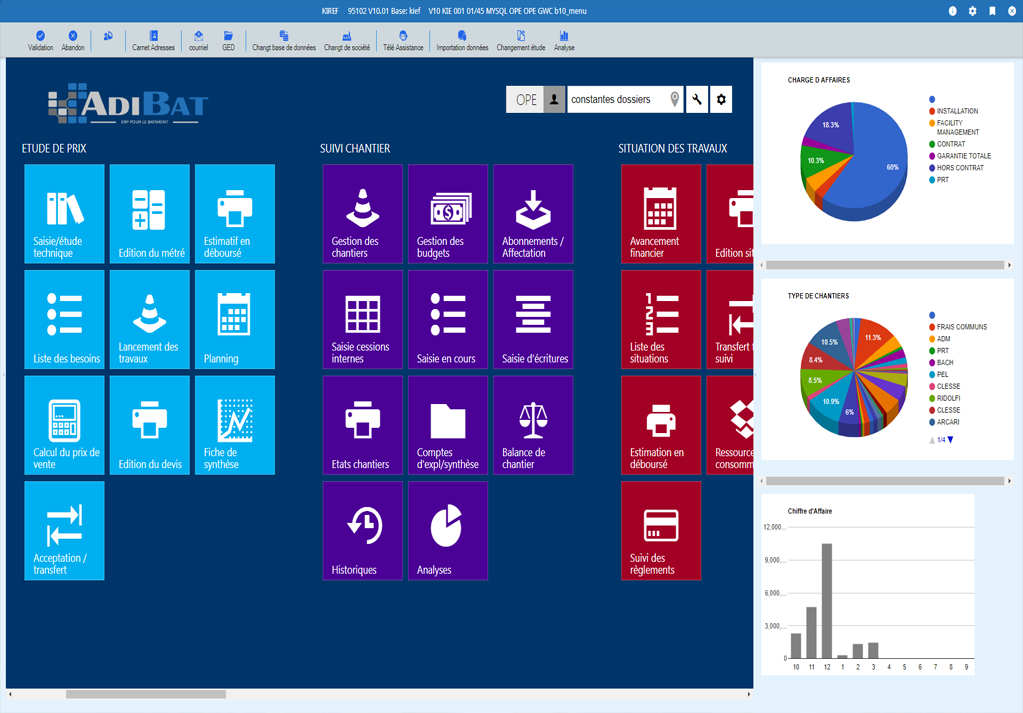Click the Abandon toolbar icon

[x=73, y=40]
